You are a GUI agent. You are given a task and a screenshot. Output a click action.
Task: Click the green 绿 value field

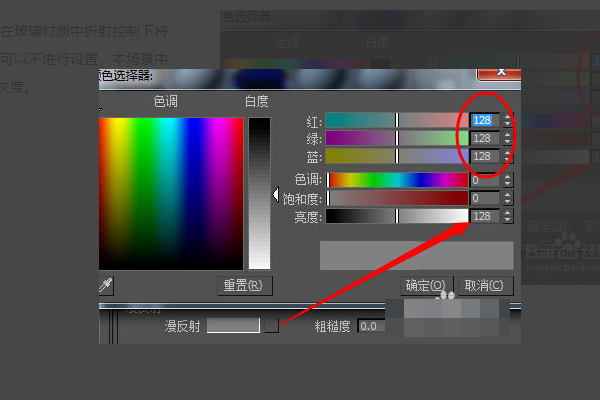coord(485,138)
